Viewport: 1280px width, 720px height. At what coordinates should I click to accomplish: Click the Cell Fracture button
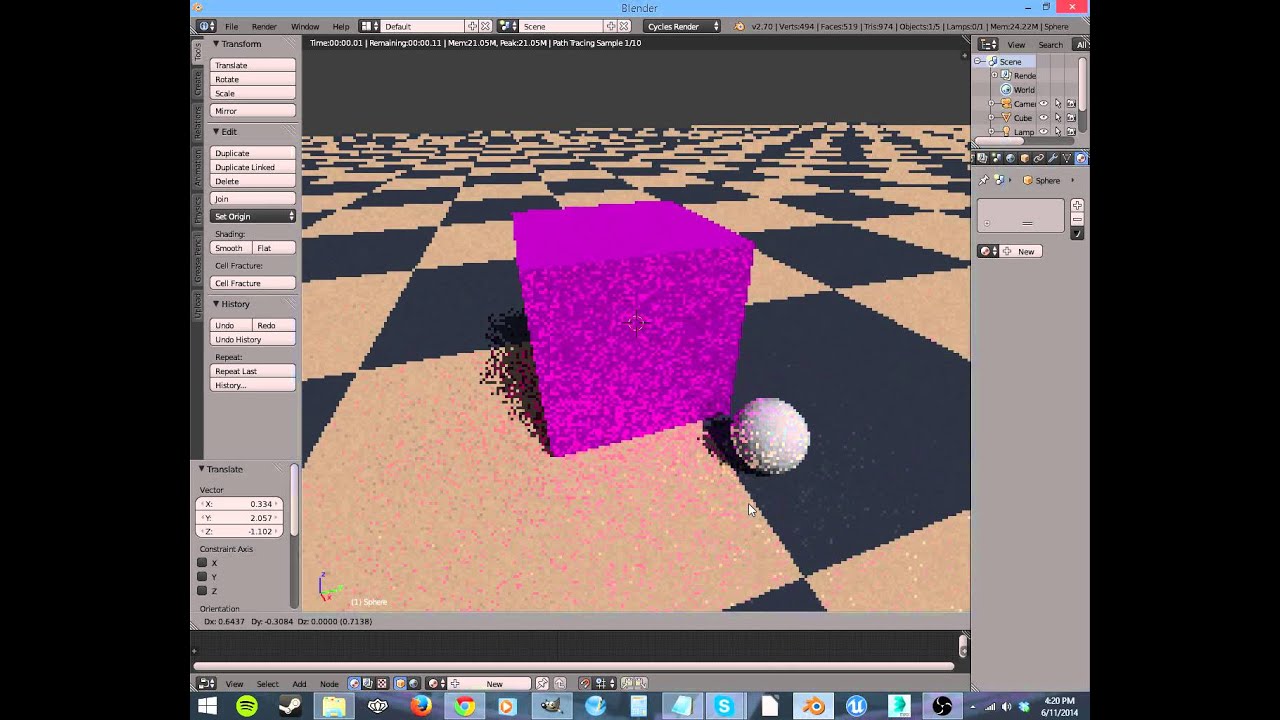253,283
